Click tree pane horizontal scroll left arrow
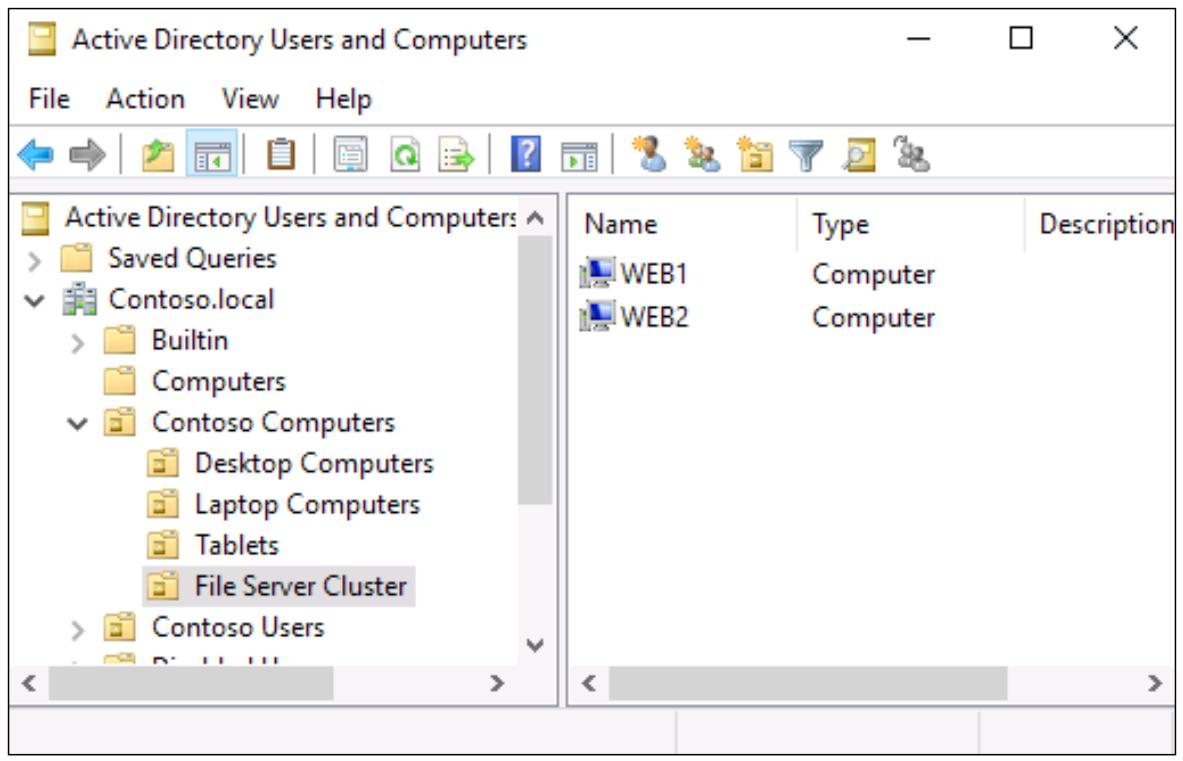This screenshot has width=1183, height=761. 29,683
